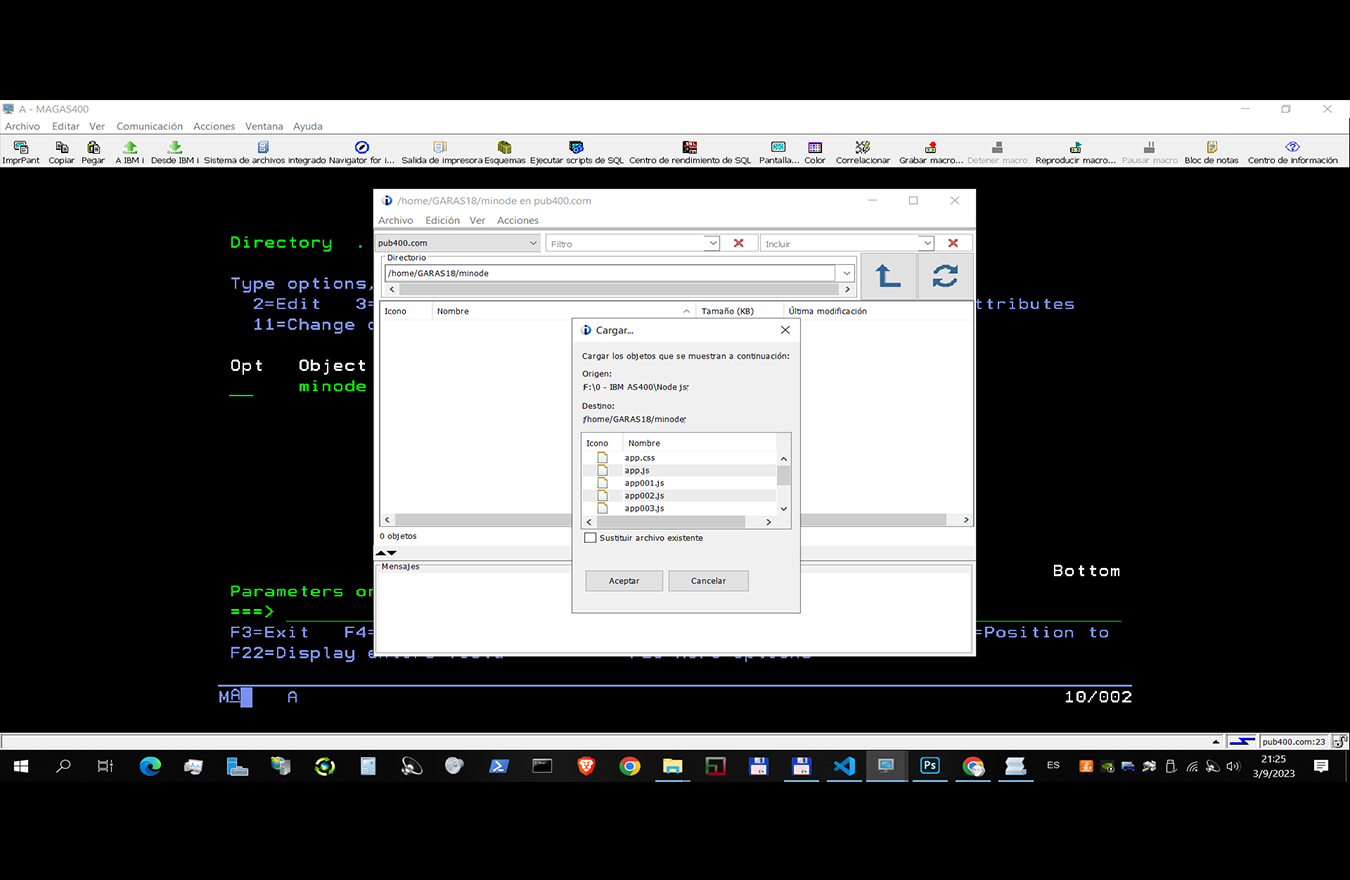Expand the pub400.com system dropdown
Screen dimensions: 1350x880
pyautogui.click(x=532, y=243)
